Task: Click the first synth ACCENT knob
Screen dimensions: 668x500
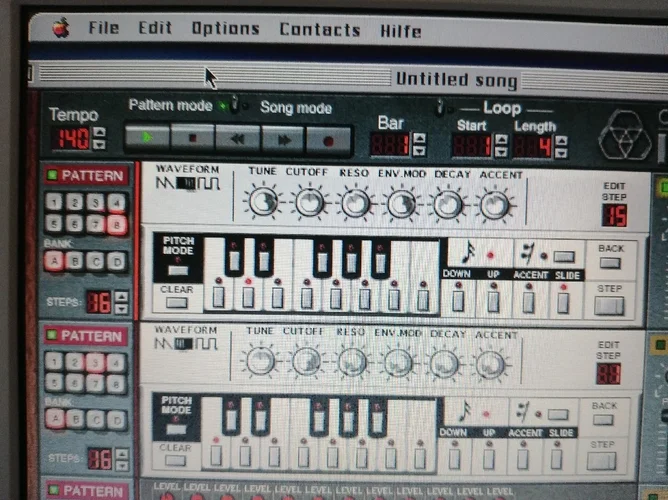Action: point(494,205)
